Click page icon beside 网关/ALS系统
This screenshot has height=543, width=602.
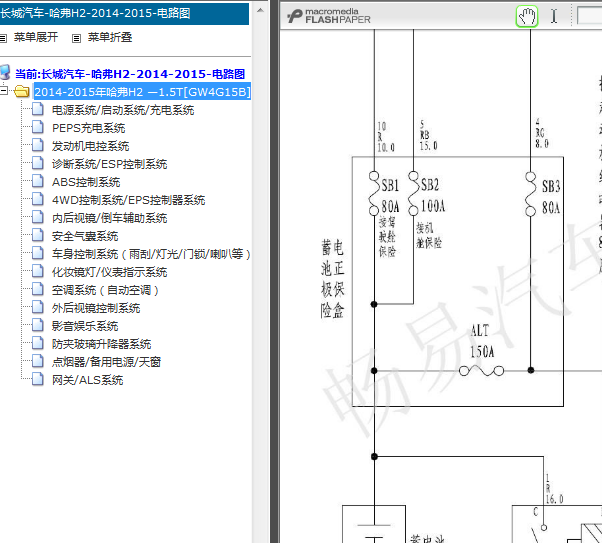[x=38, y=379]
